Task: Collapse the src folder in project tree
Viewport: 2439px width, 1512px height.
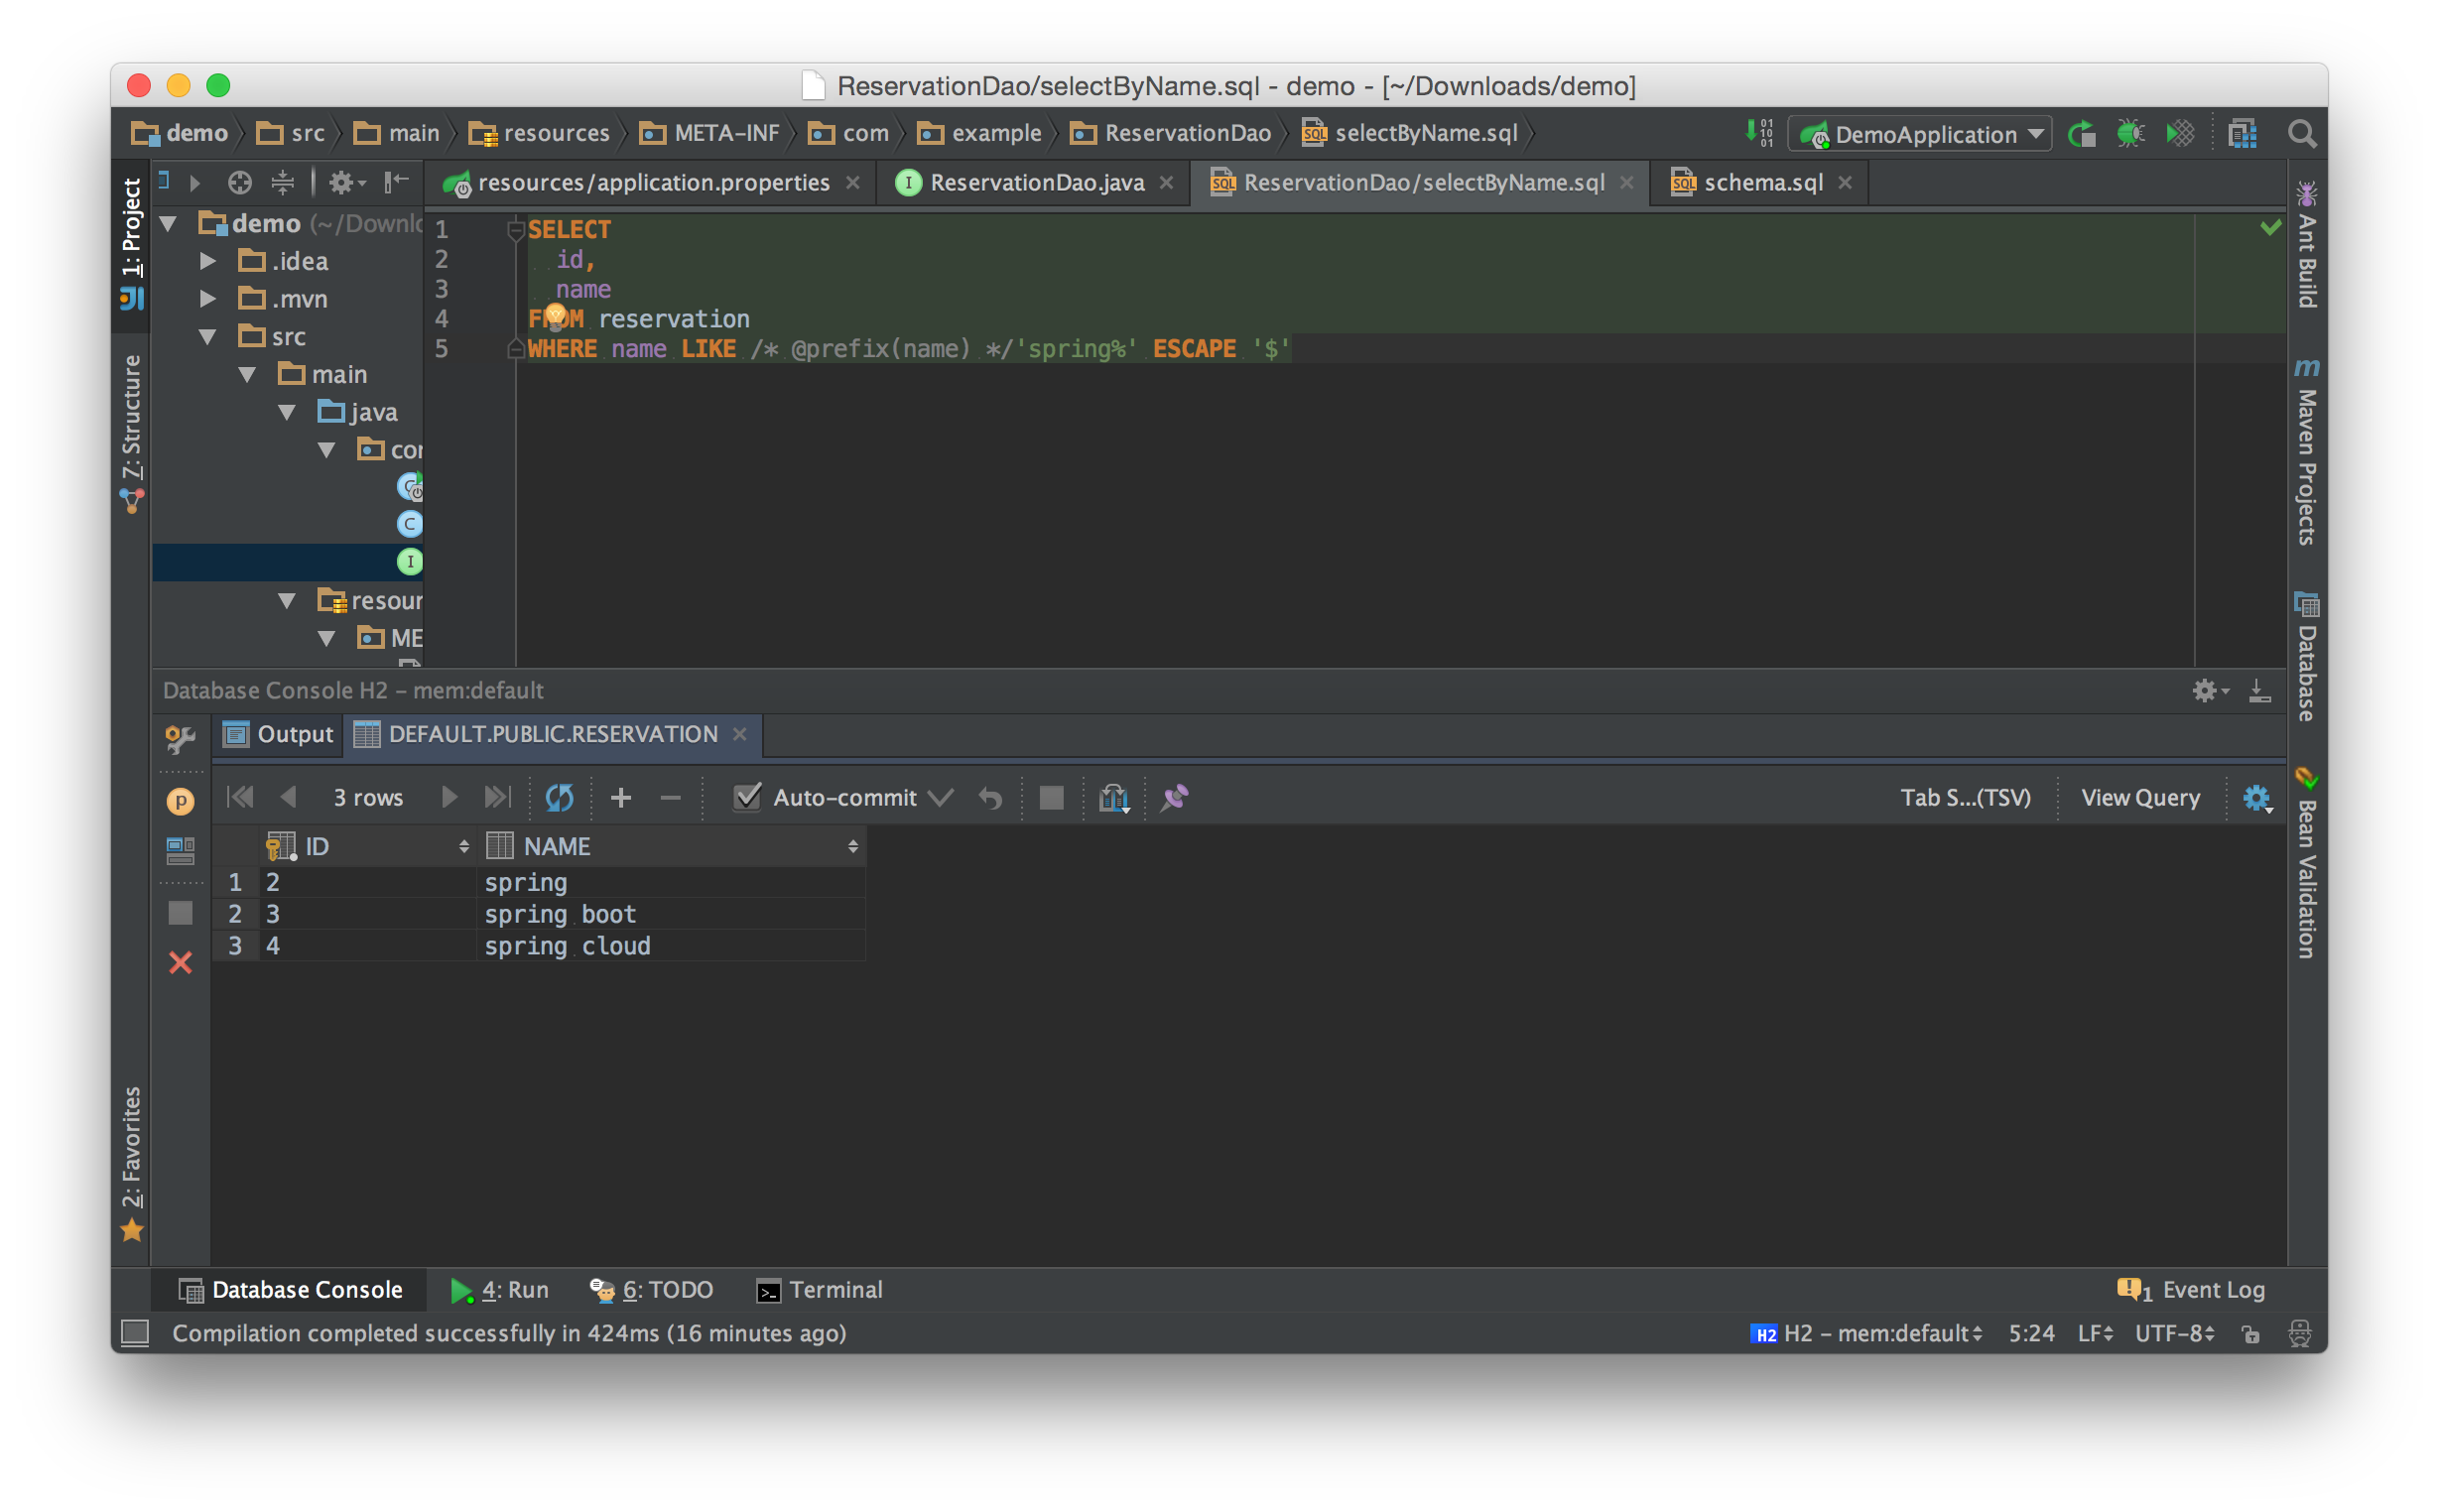Action: coord(208,337)
